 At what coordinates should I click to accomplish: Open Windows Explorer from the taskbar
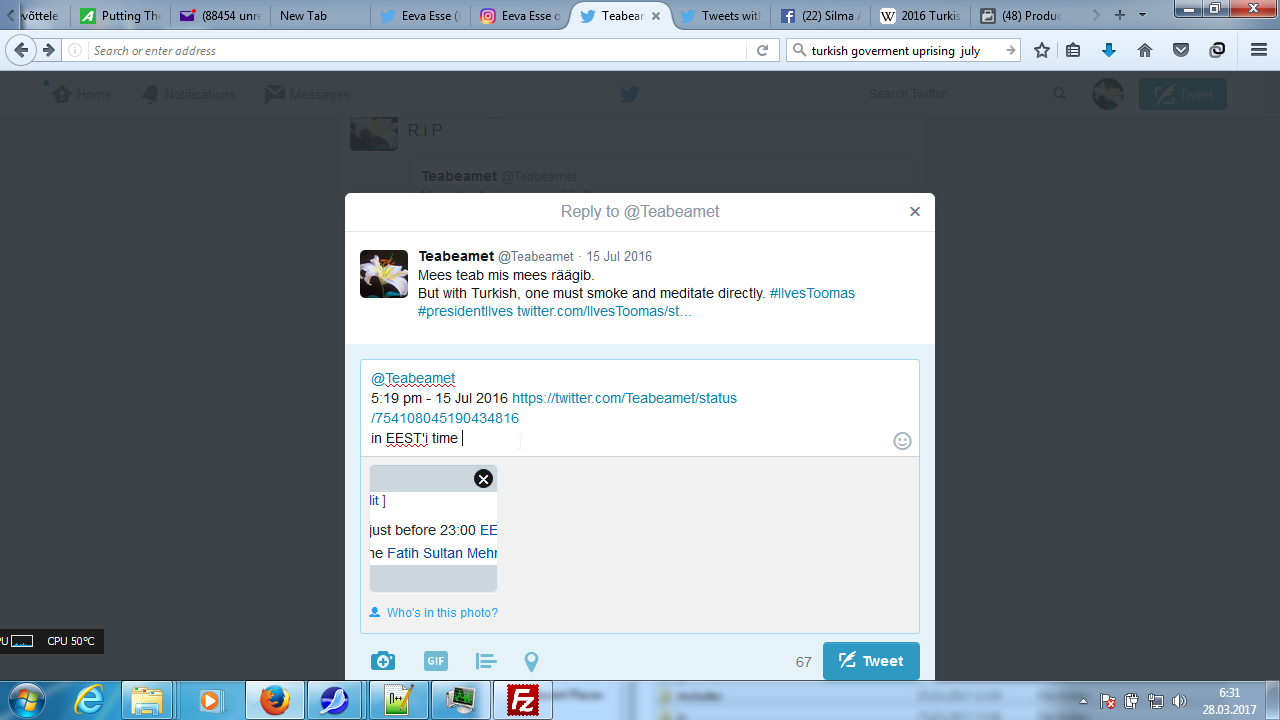click(148, 700)
